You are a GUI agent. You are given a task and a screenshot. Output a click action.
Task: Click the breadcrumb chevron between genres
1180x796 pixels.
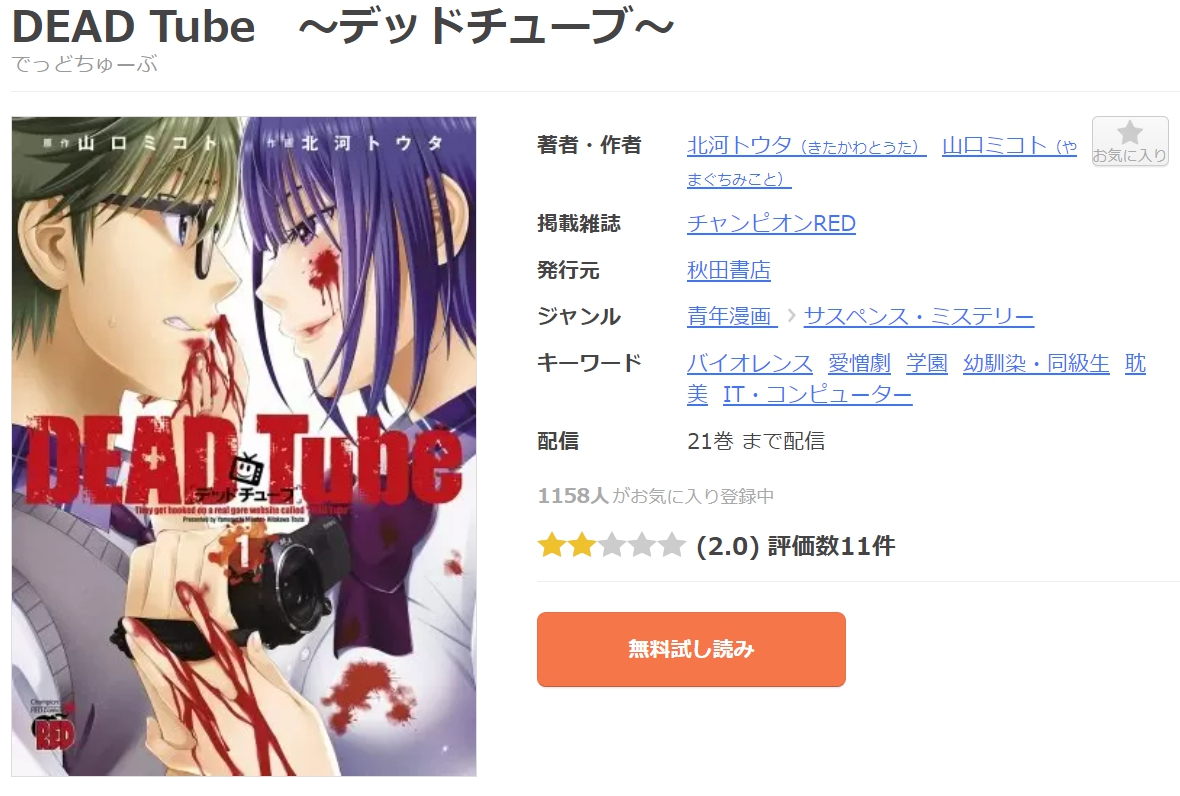[x=791, y=316]
